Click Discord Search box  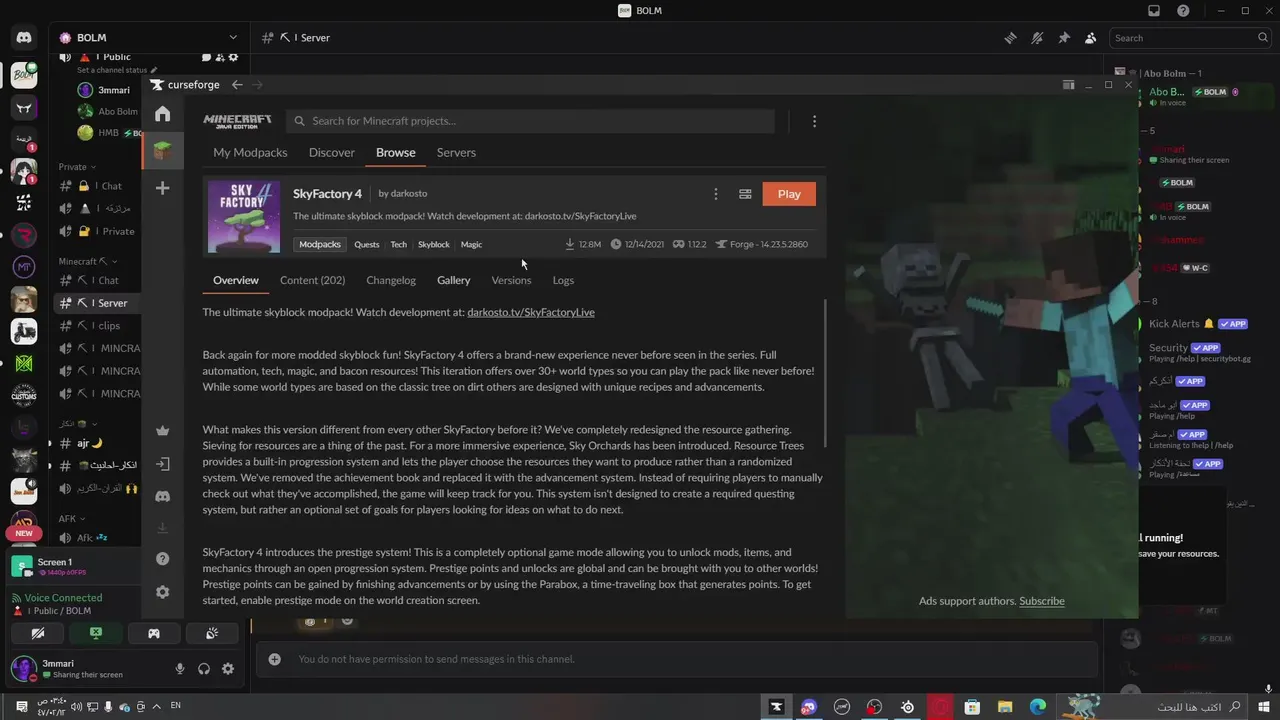[1190, 38]
